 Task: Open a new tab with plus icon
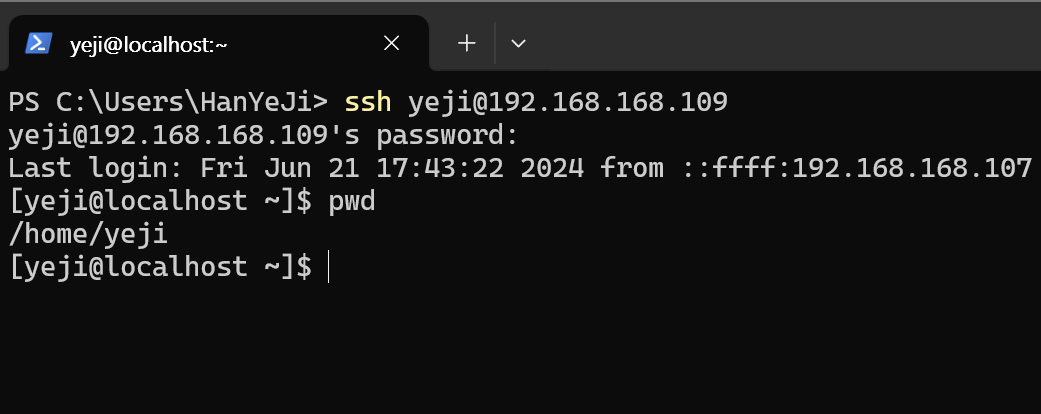pyautogui.click(x=467, y=44)
